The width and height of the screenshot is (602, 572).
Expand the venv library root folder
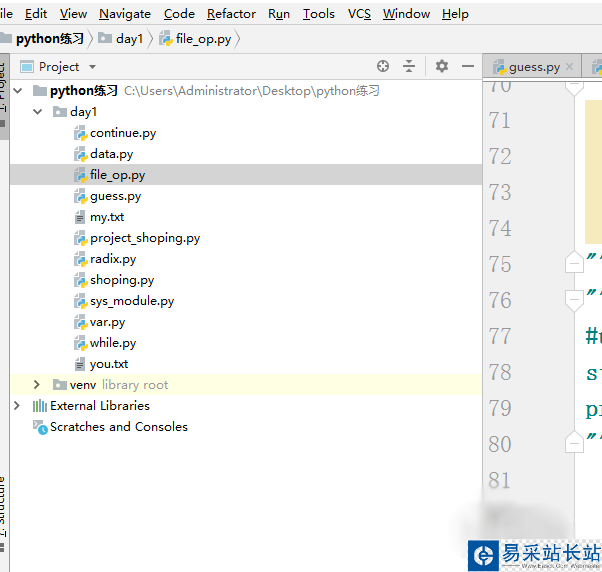[x=36, y=385]
